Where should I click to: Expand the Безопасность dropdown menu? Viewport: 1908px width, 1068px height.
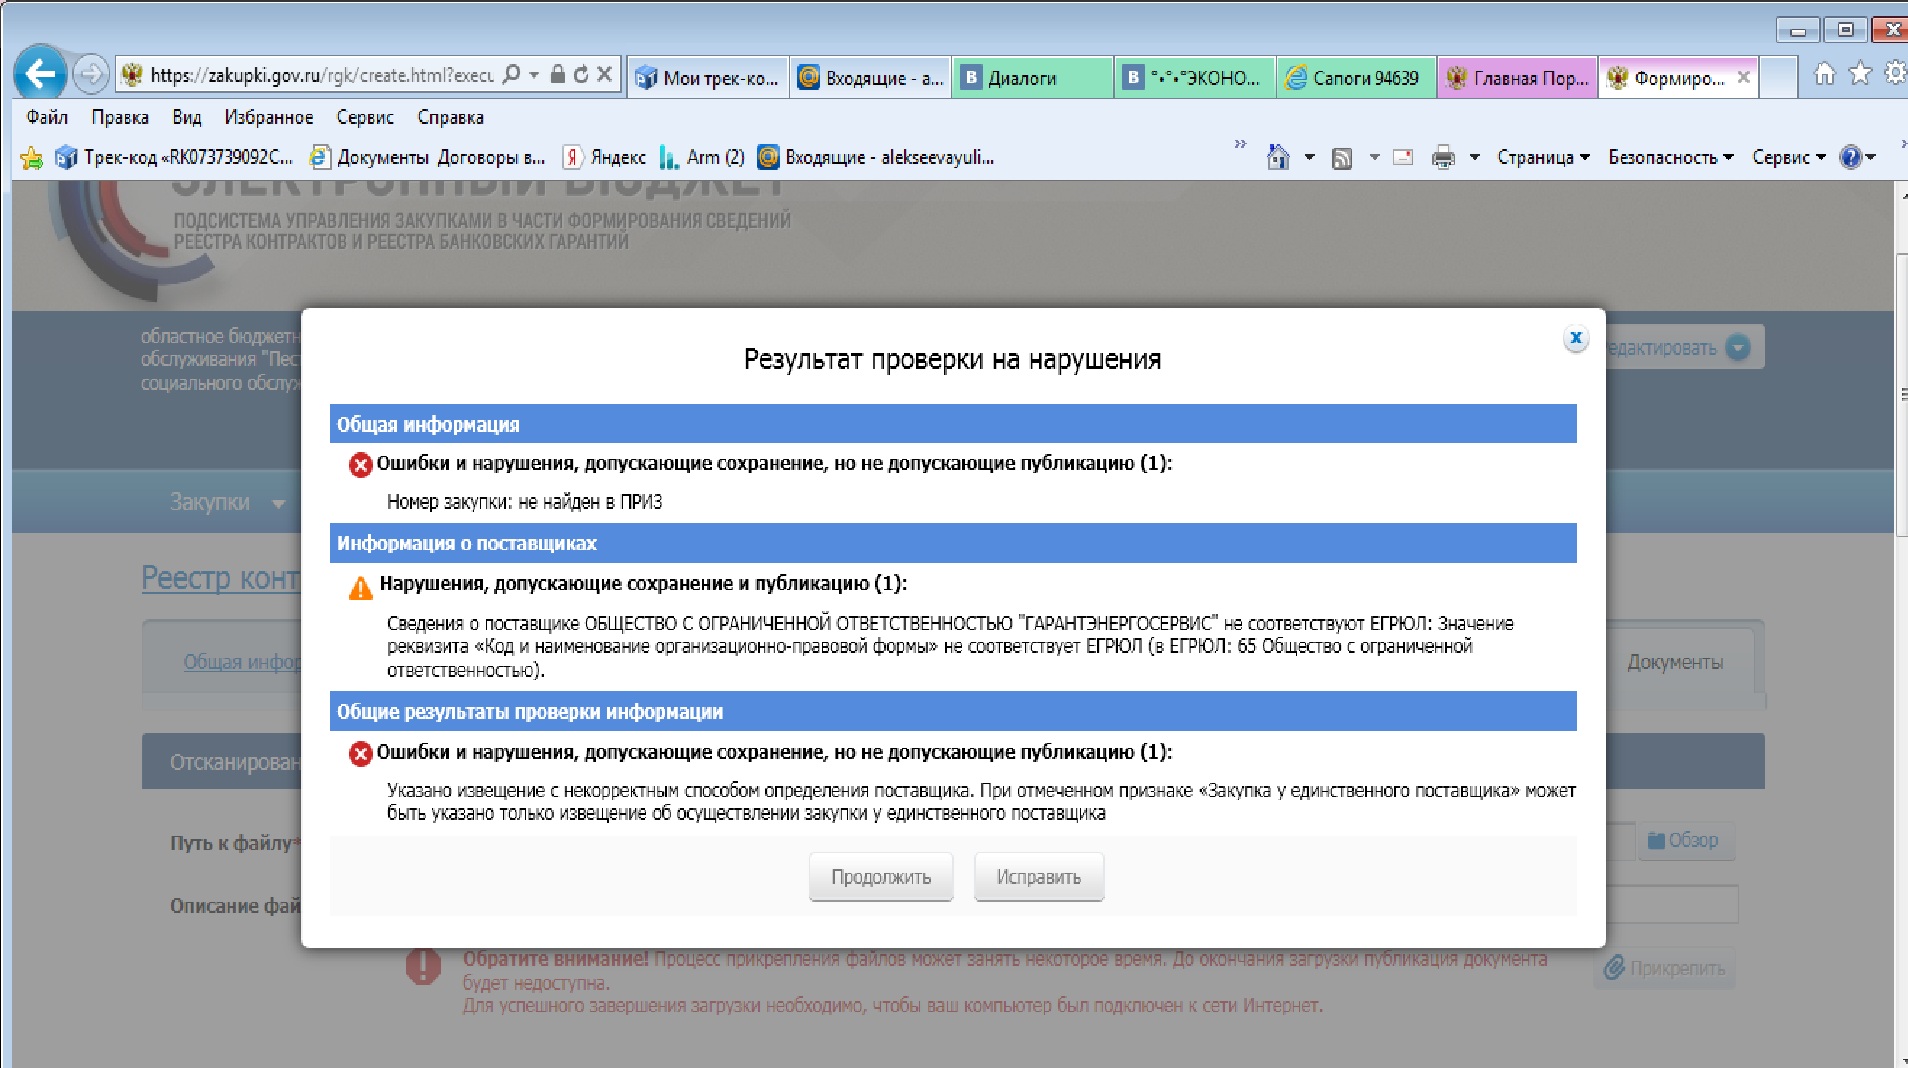coord(1670,157)
